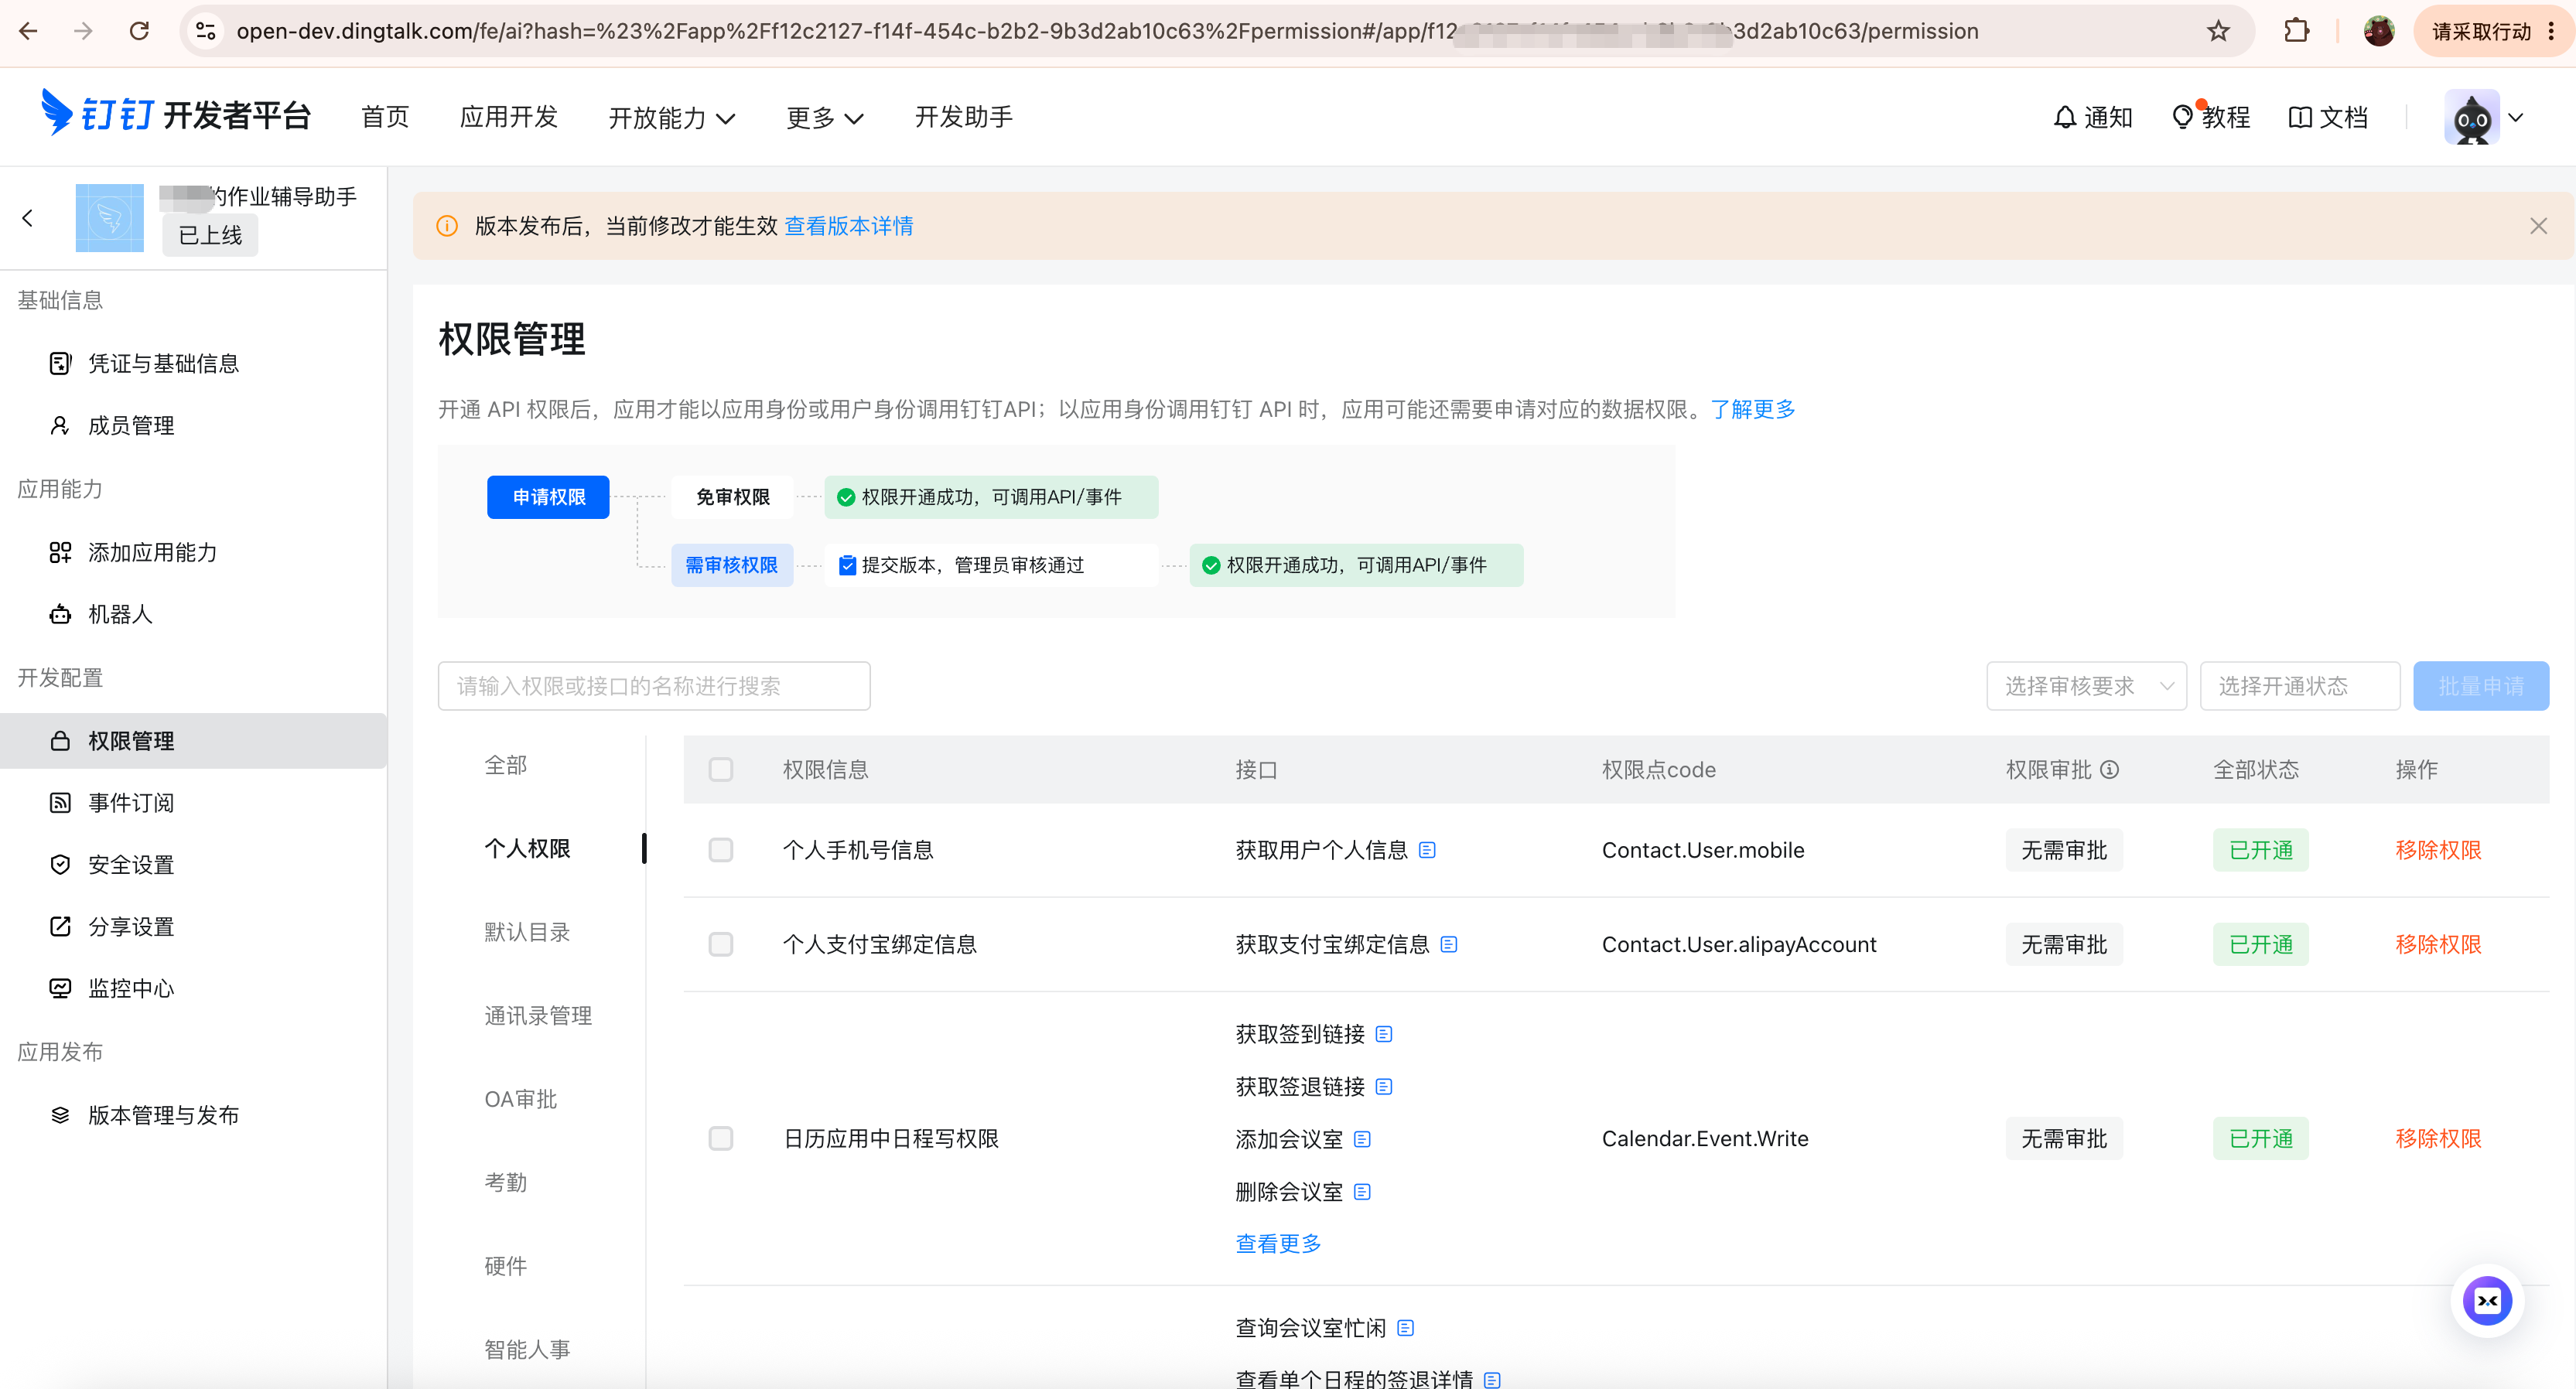Open doc icon beside 删除会议室

1362,1192
